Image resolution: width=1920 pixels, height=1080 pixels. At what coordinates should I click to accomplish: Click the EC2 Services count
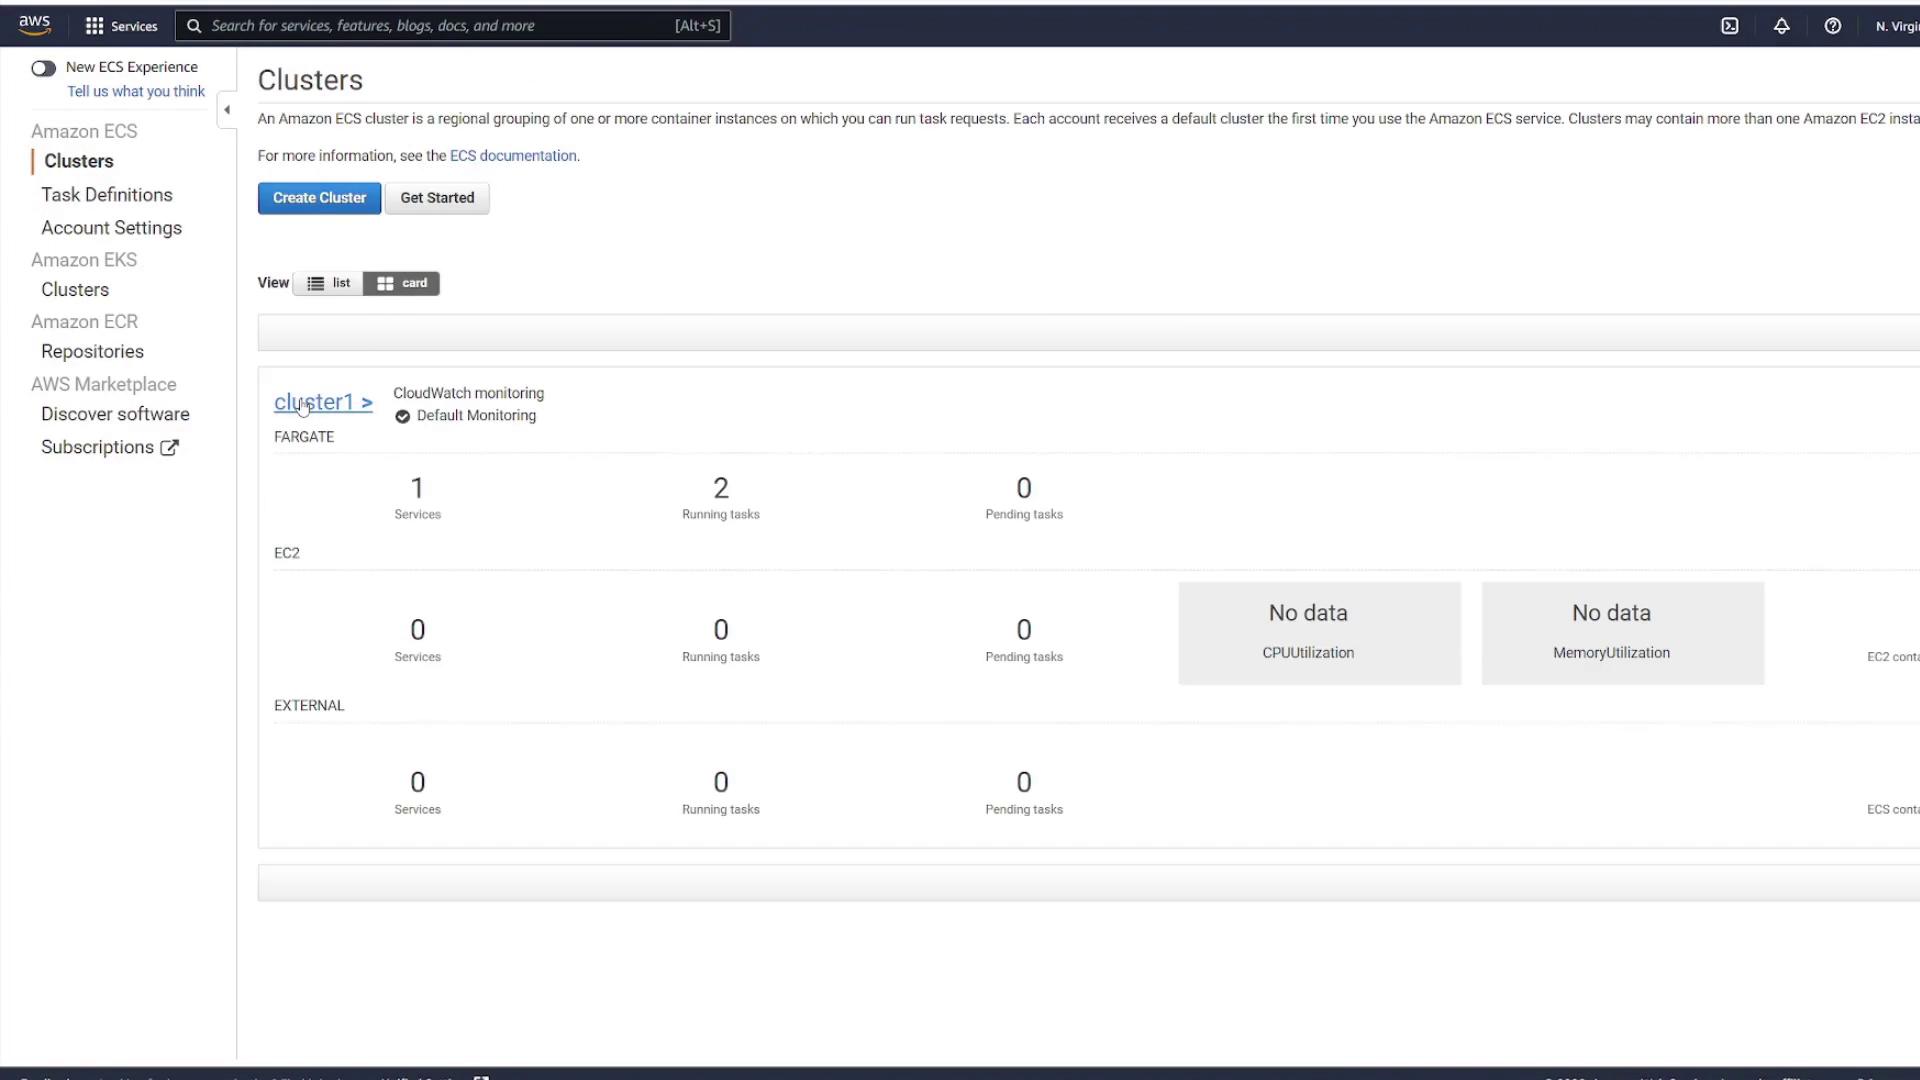[x=417, y=630]
